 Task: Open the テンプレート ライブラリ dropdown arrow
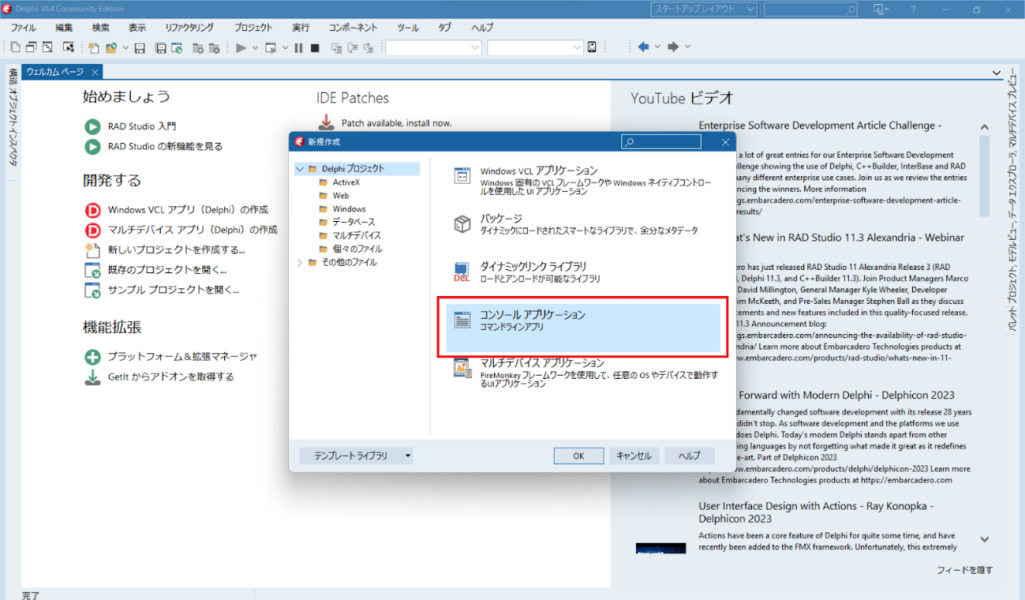[x=408, y=456]
